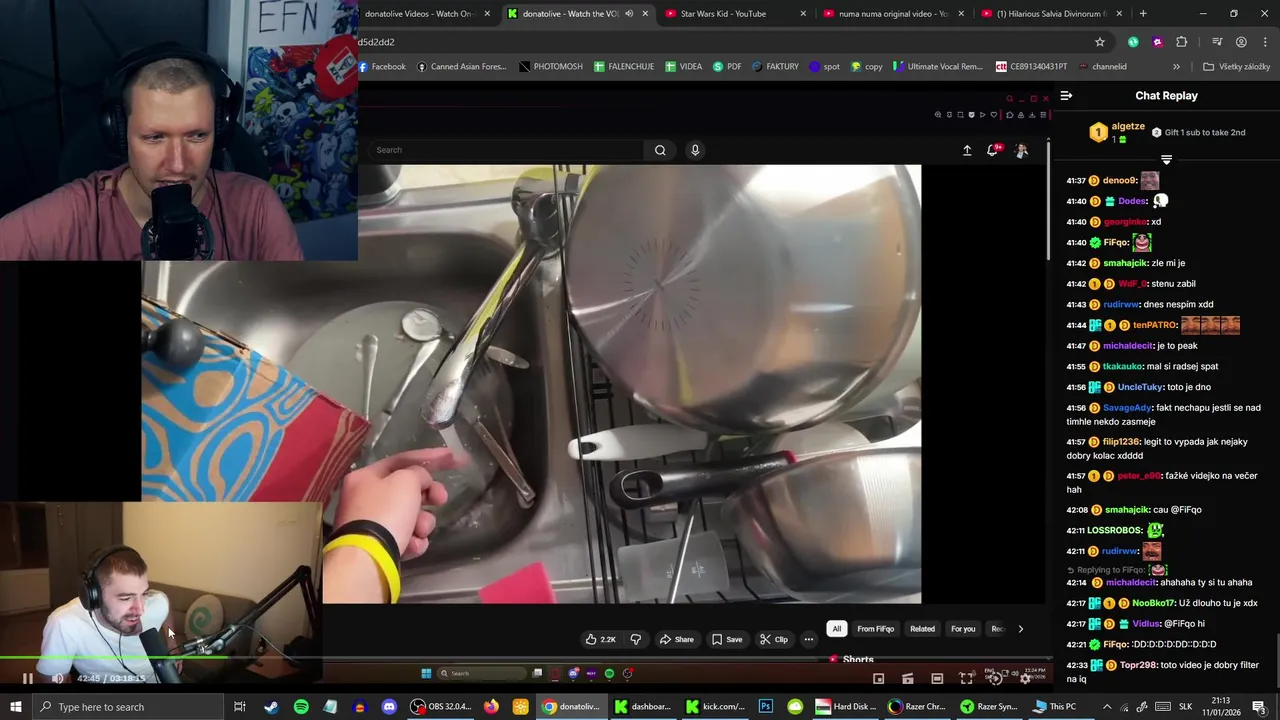Switch to Hilarious Salvia Divinorum tab

pos(1050,14)
